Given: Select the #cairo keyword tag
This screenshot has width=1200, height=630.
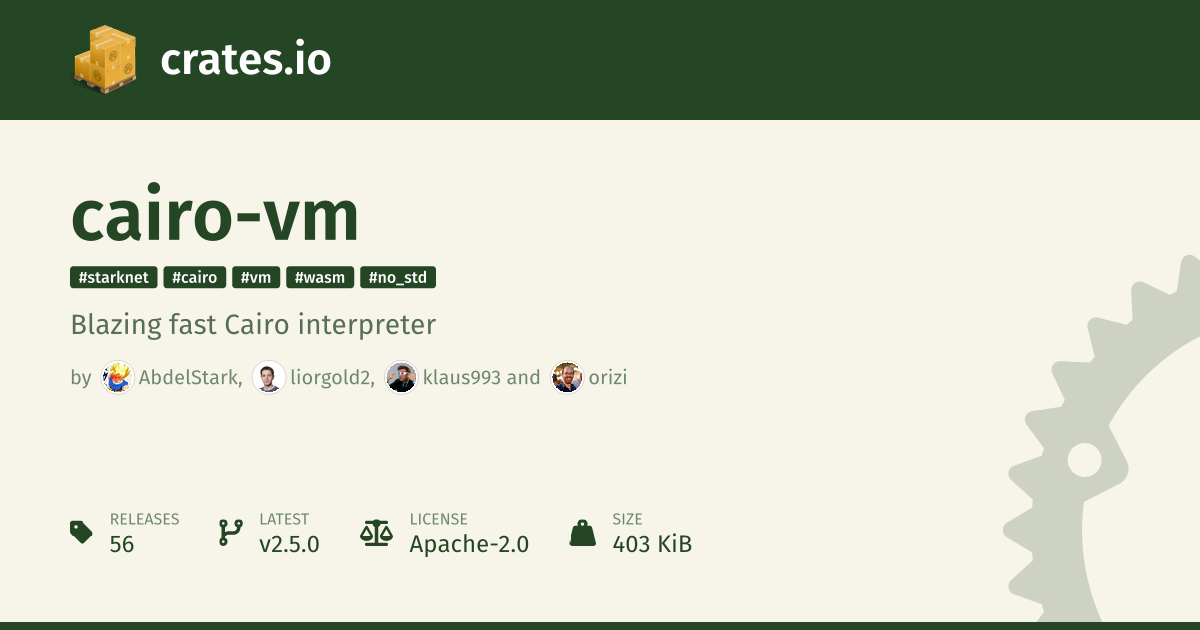Looking at the screenshot, I should (x=194, y=277).
